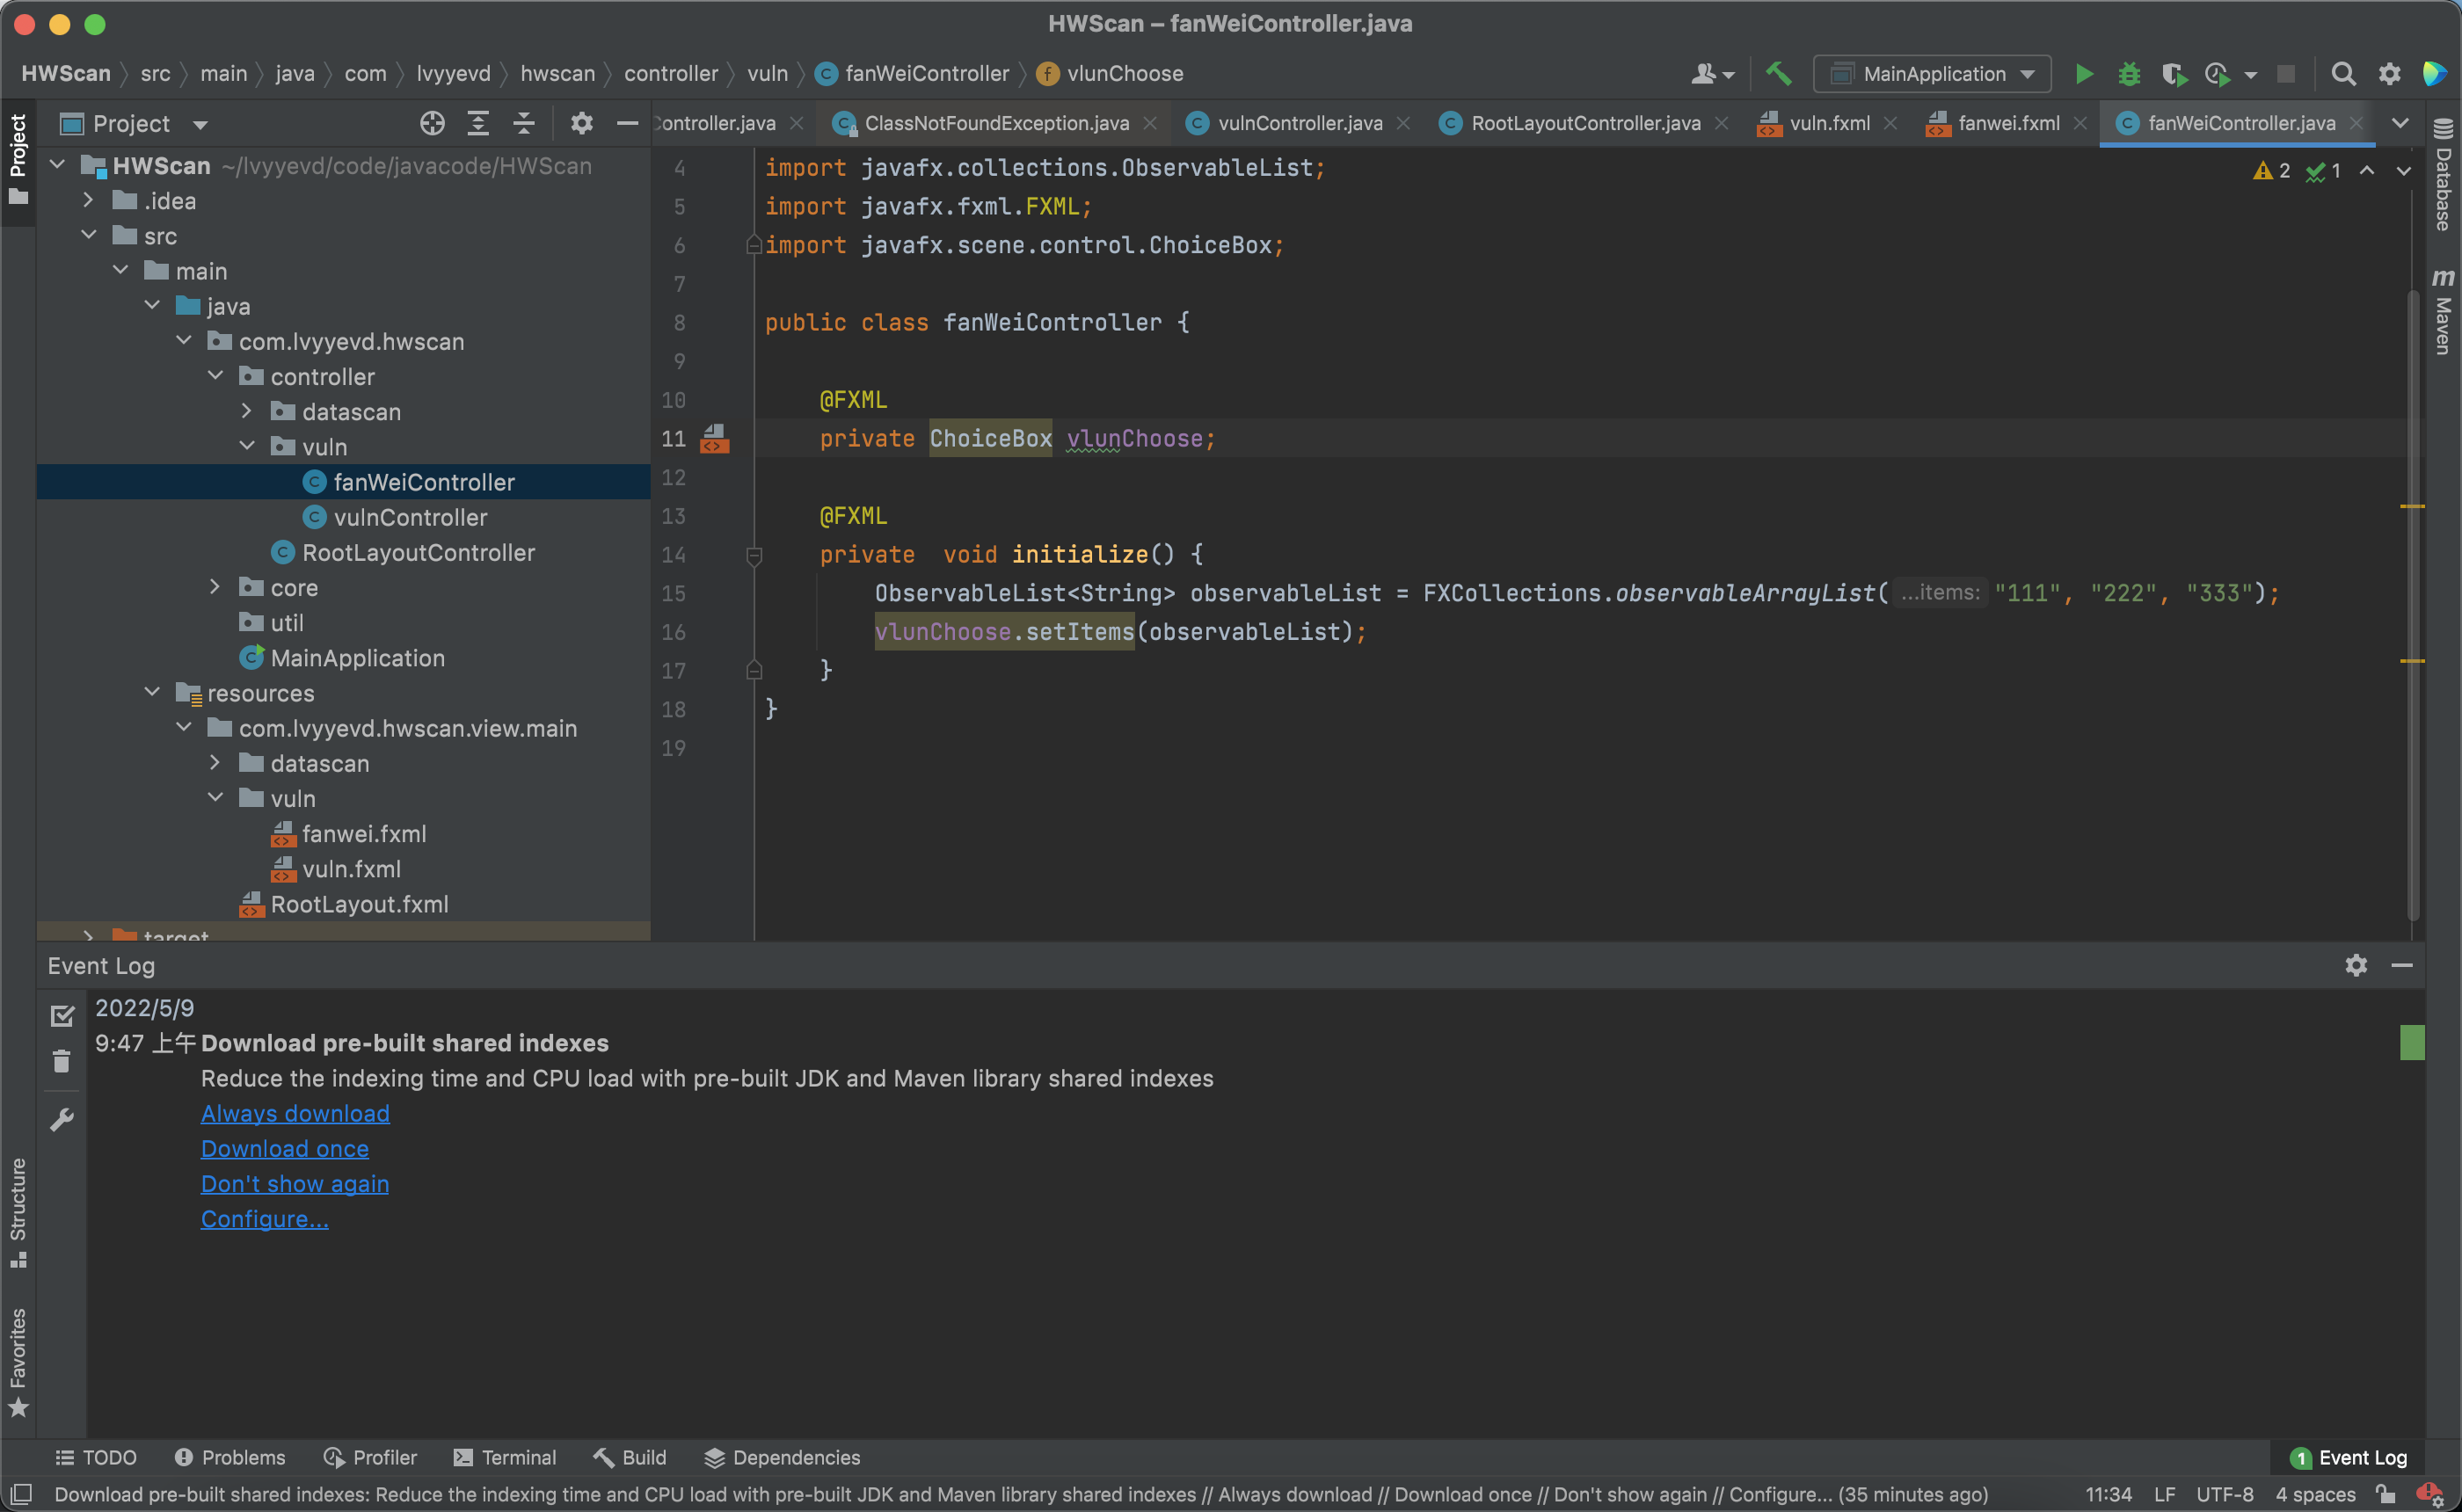Toggle the Event Log button in status bar
The image size is (2462, 1512).
2349,1457
